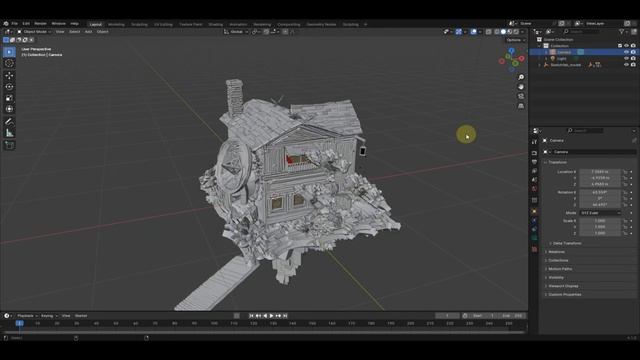Open the File menu

[x=15, y=24]
